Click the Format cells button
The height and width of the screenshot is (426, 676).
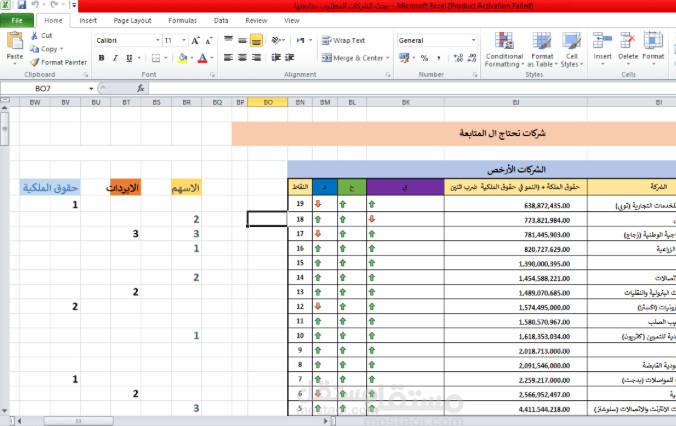[x=653, y=48]
